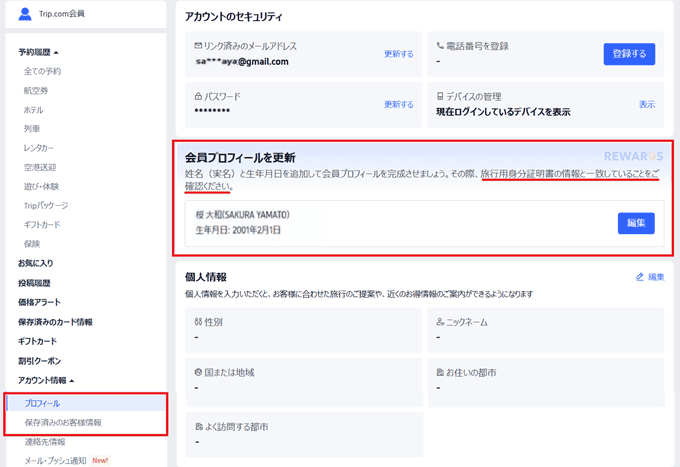Open 割引クーポン in the sidebar

tap(39, 361)
